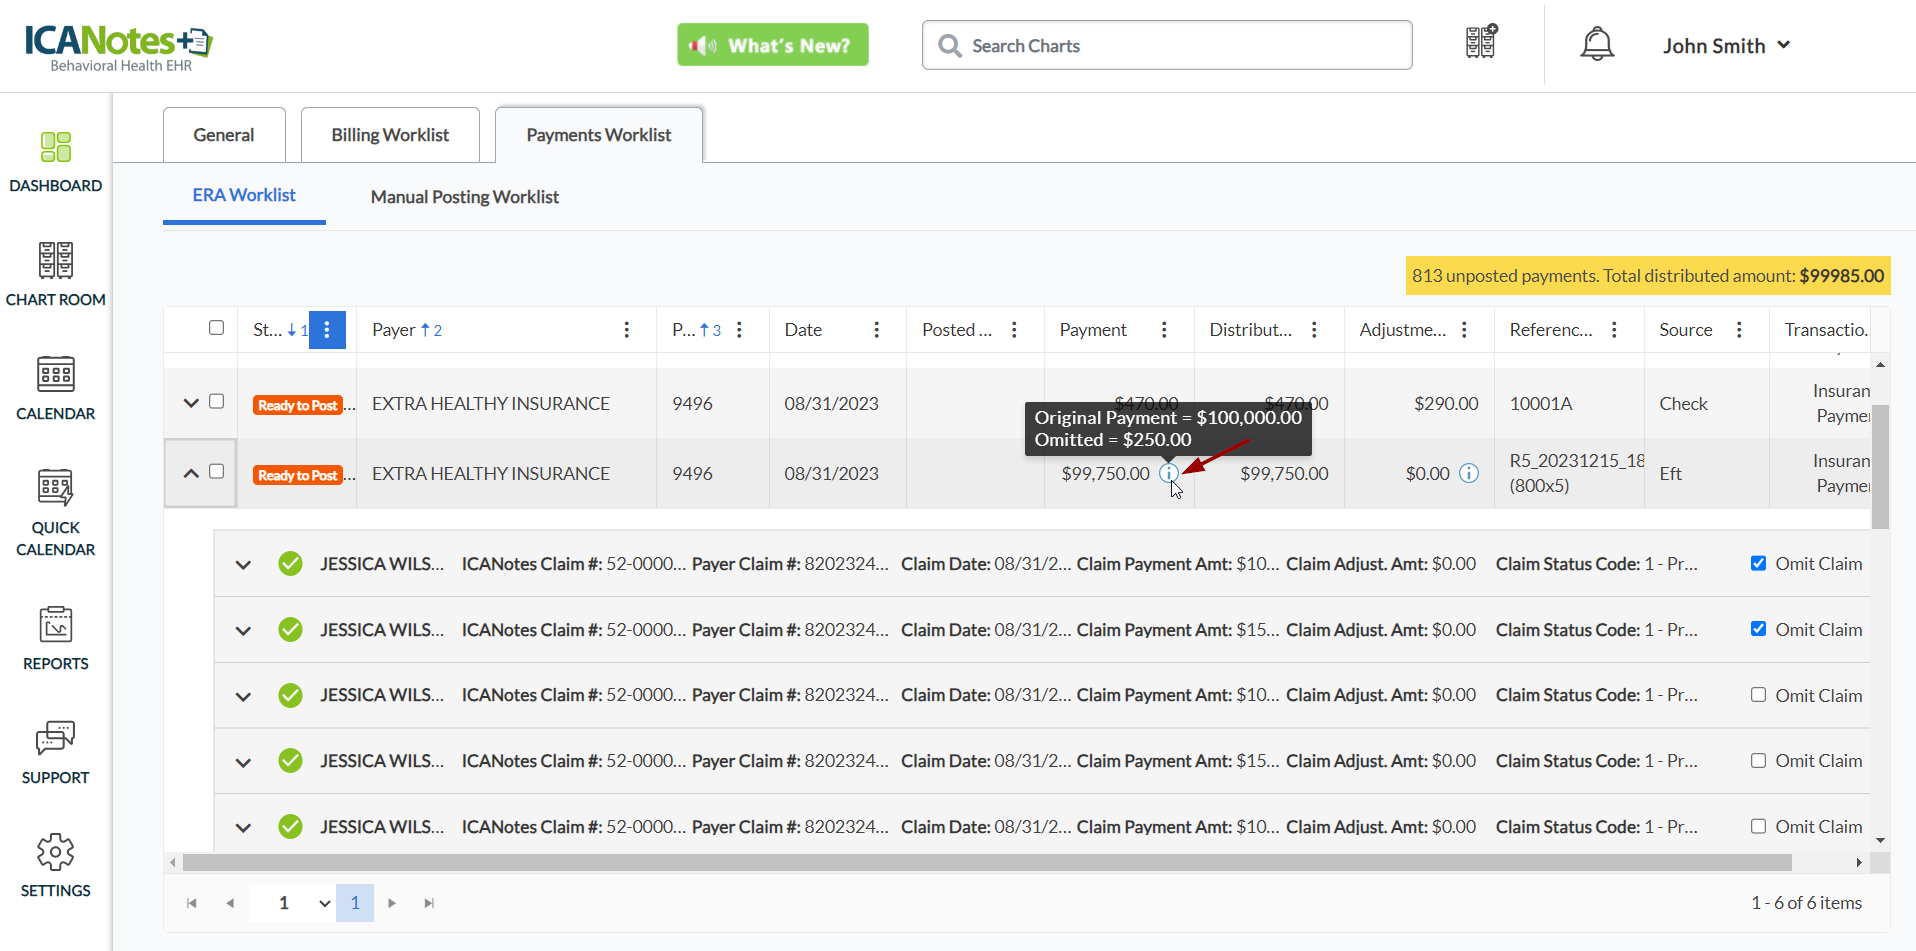Check the select-all header checkbox
1916x951 pixels.
point(216,328)
